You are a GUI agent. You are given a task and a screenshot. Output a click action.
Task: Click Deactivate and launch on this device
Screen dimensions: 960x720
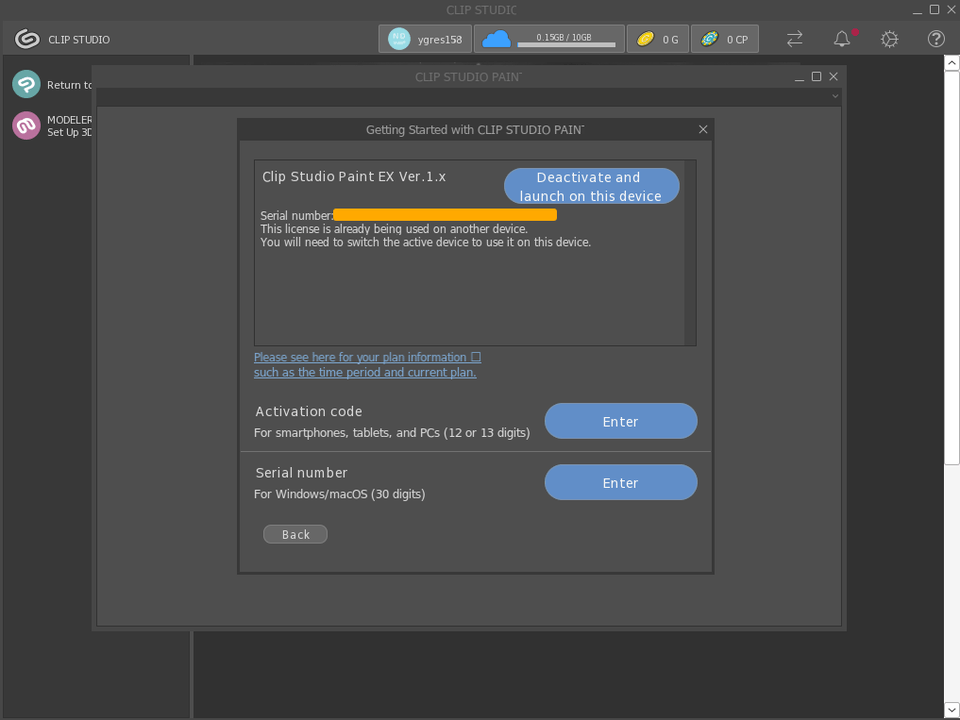point(591,186)
